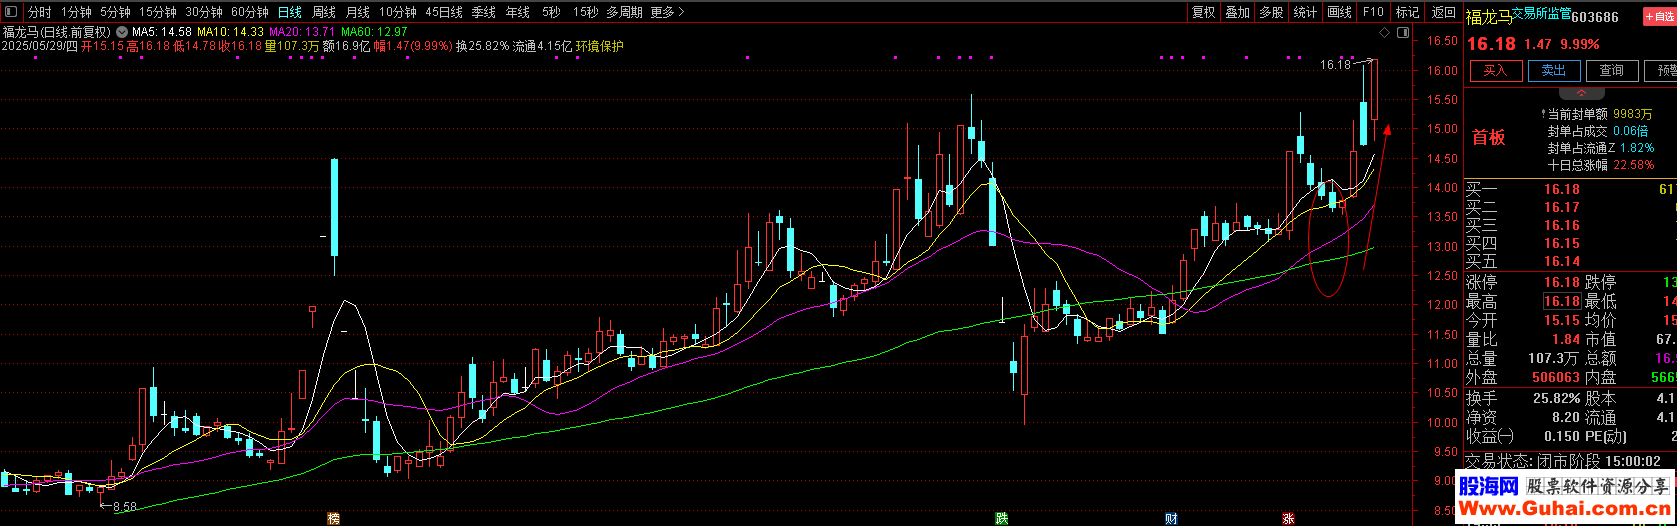Open F10 company information

point(1373,12)
